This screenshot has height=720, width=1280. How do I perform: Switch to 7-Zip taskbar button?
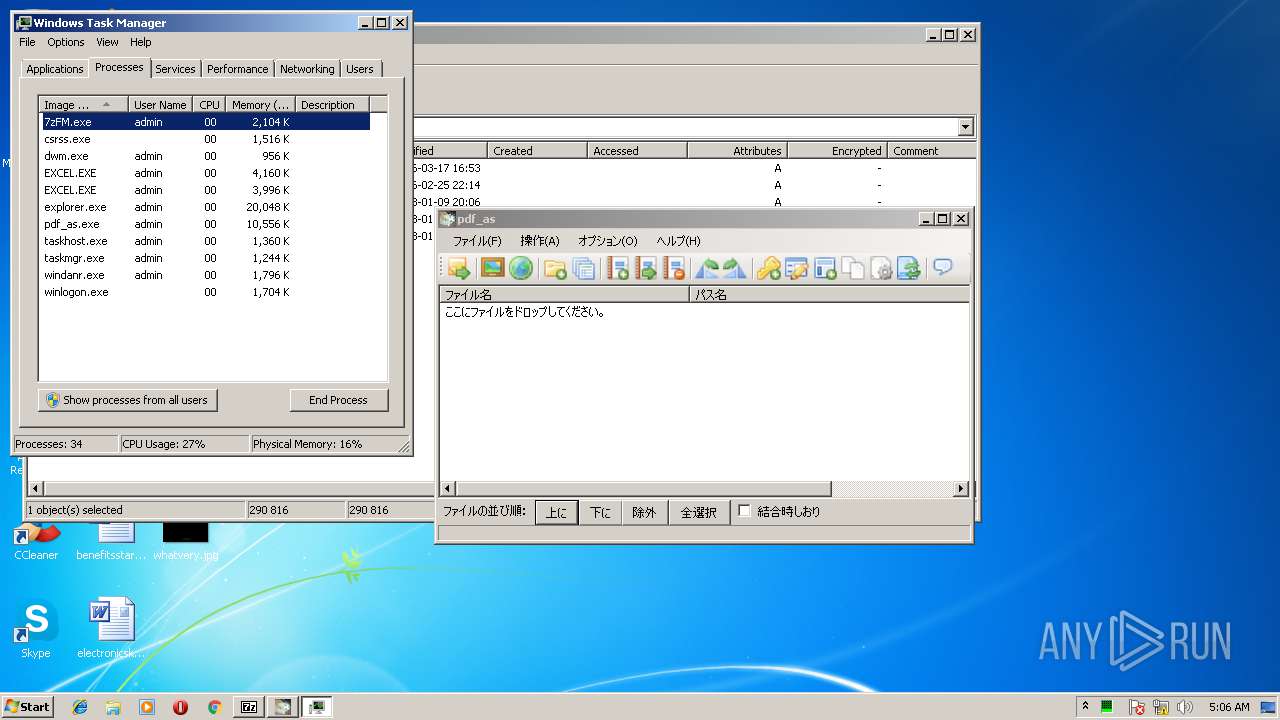pyautogui.click(x=249, y=707)
